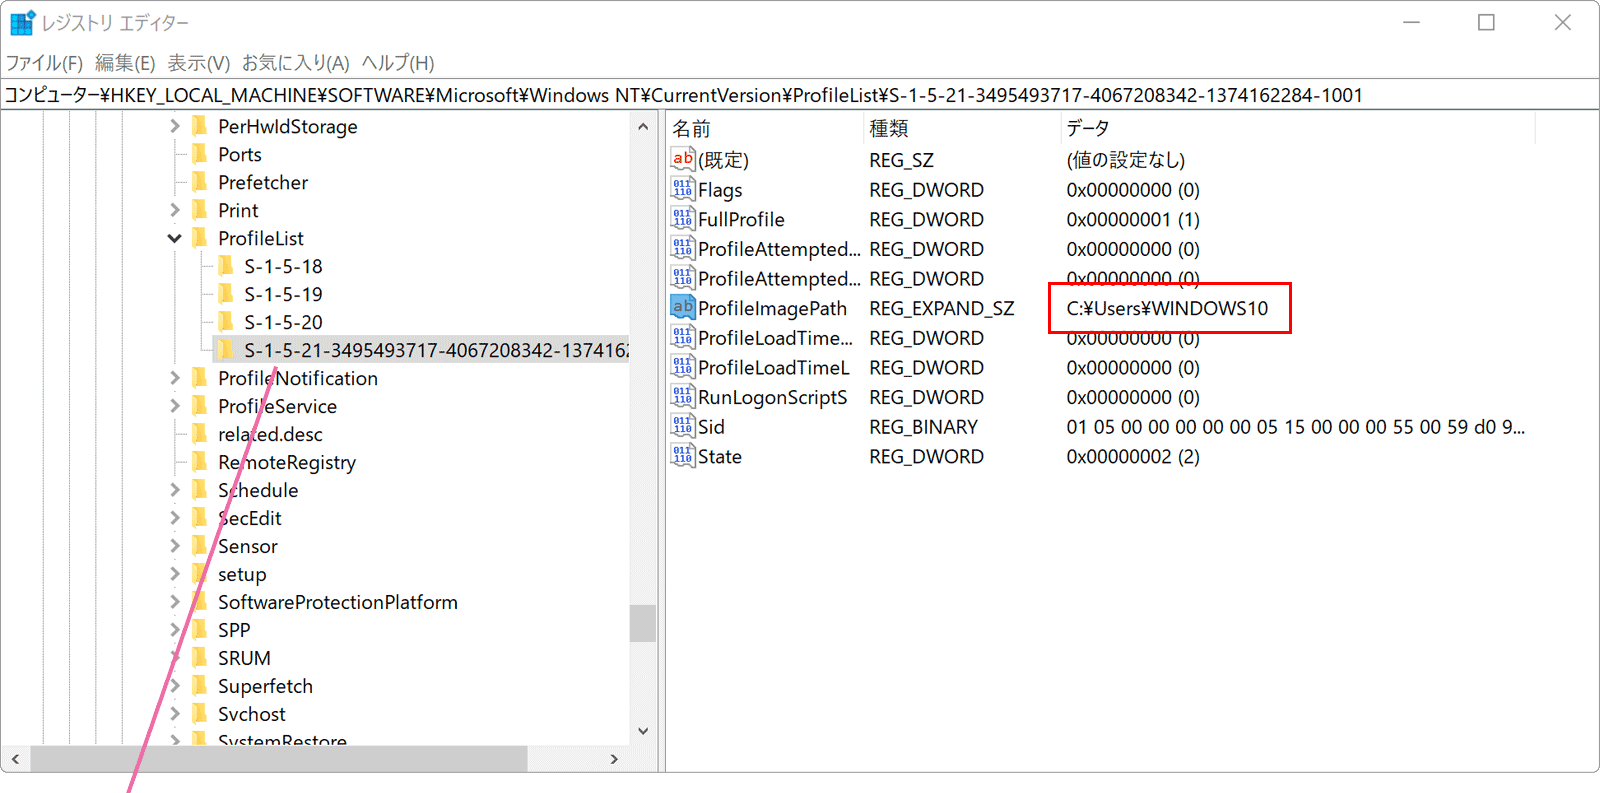Click the SoftwareProtectionPlatform folder icon
The width and height of the screenshot is (1600, 793).
point(199,602)
